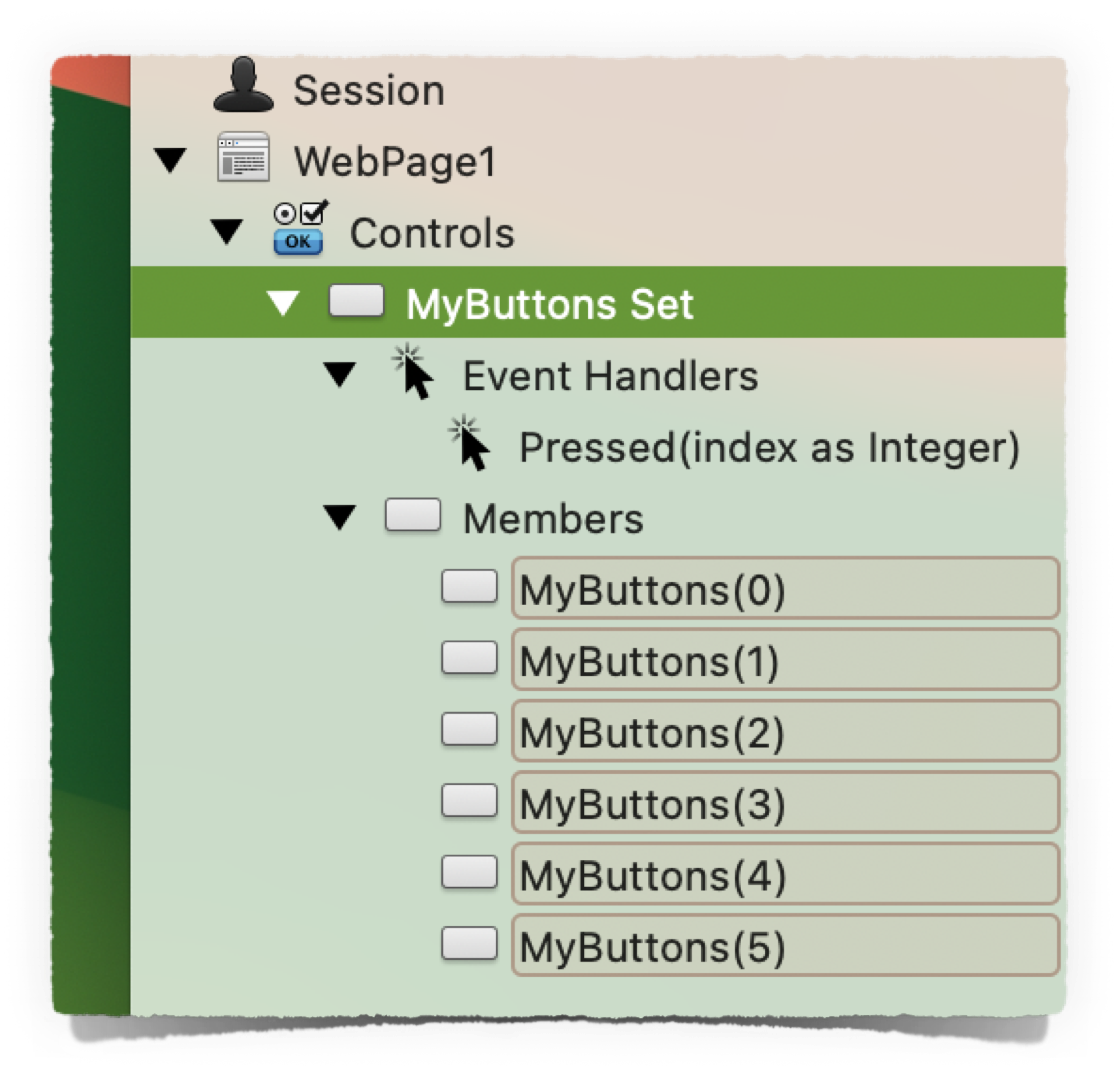This screenshot has width=1116, height=1070.
Task: Collapse the Controls disclosure triangle
Action: click(x=228, y=230)
